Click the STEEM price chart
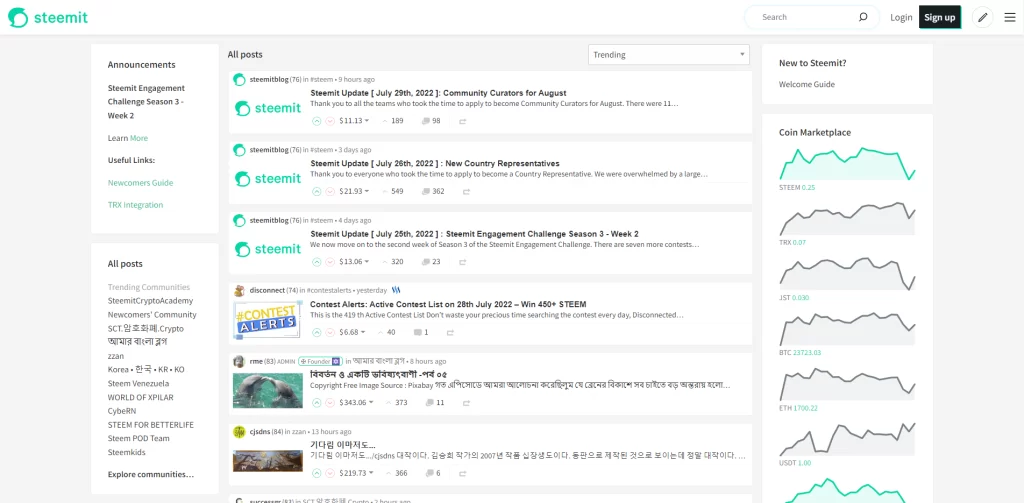1024x503 pixels. 847,164
